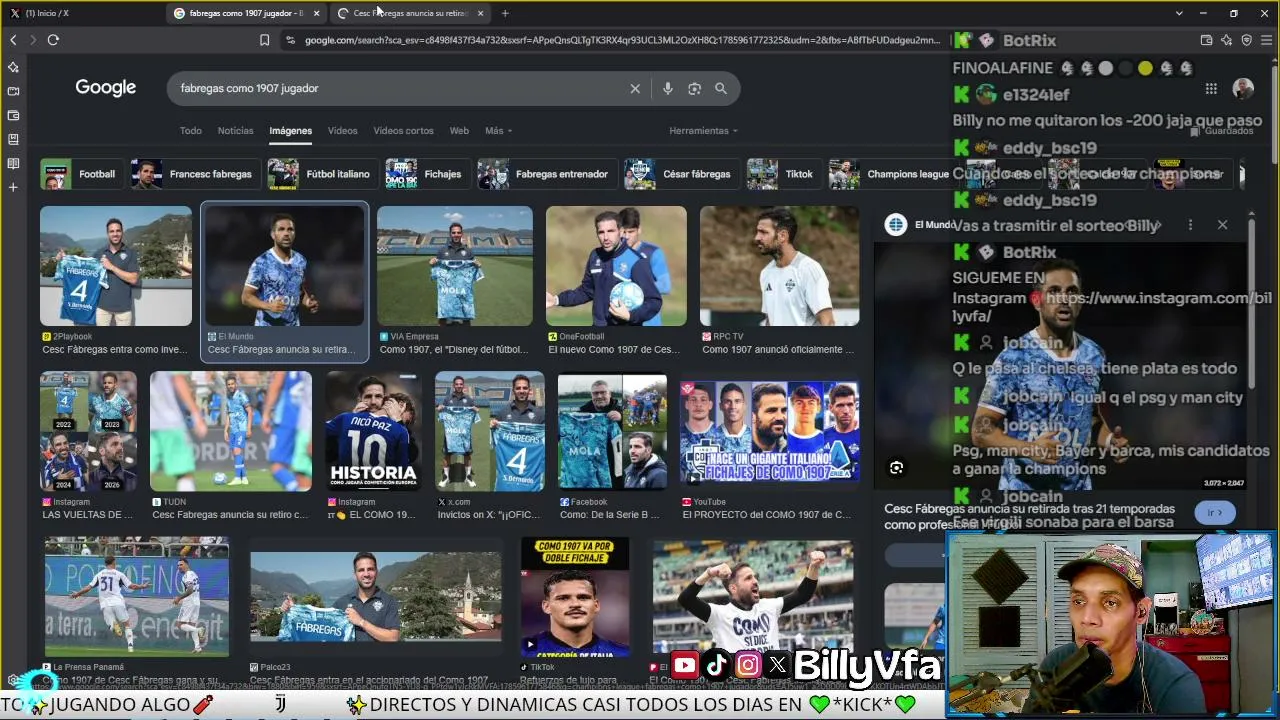Select the Videos results tab
The width and height of the screenshot is (1280, 720).
pyautogui.click(x=342, y=131)
